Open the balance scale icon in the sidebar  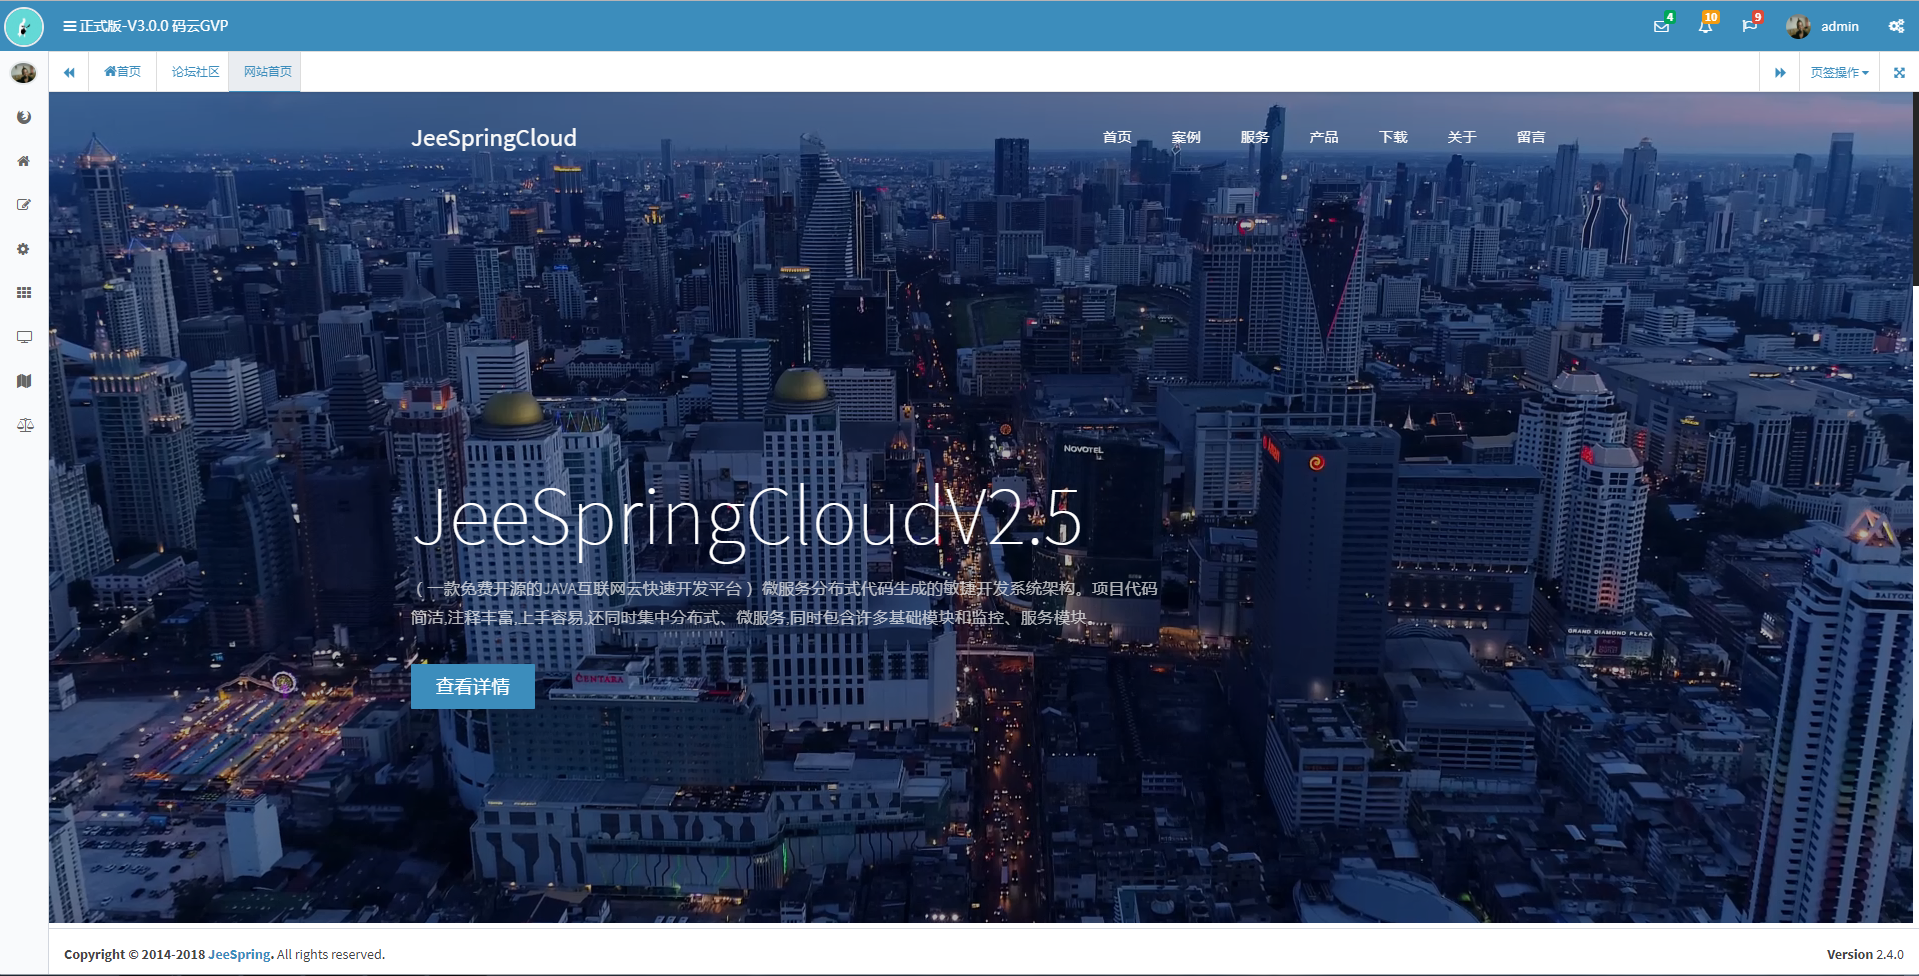(25, 425)
